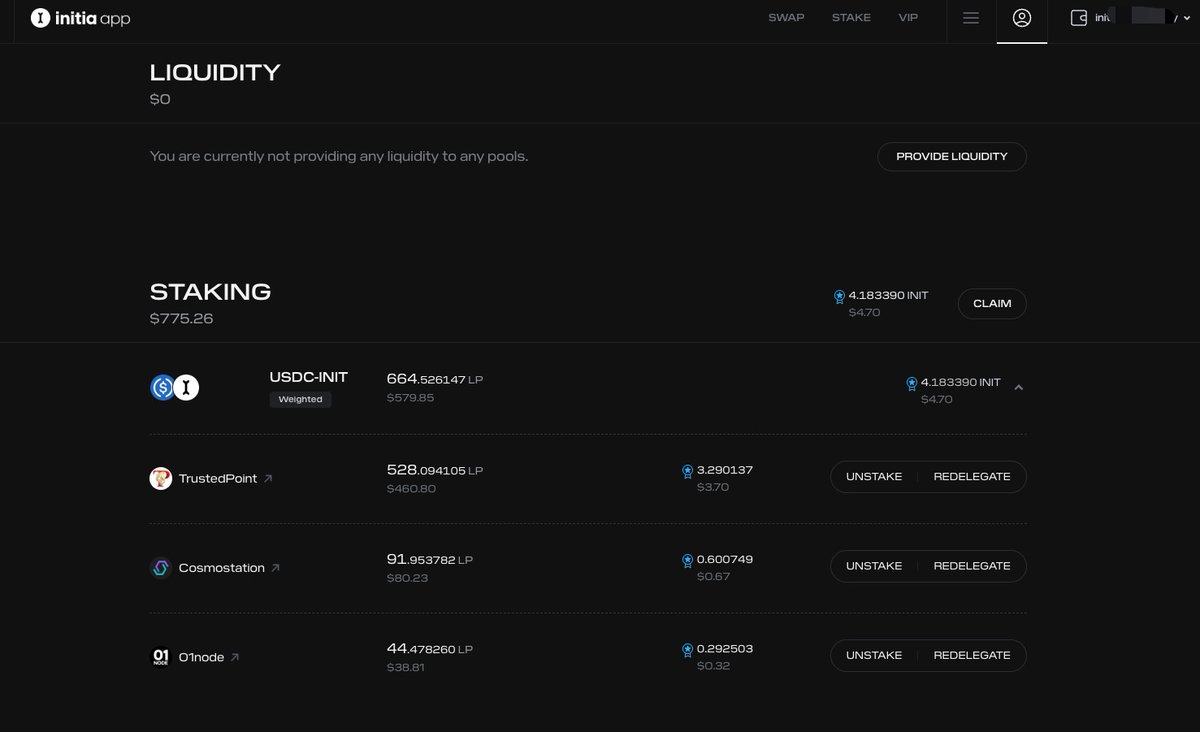Click the LIQUIDITY heading
Viewport: 1200px width, 732px height.
[x=215, y=72]
